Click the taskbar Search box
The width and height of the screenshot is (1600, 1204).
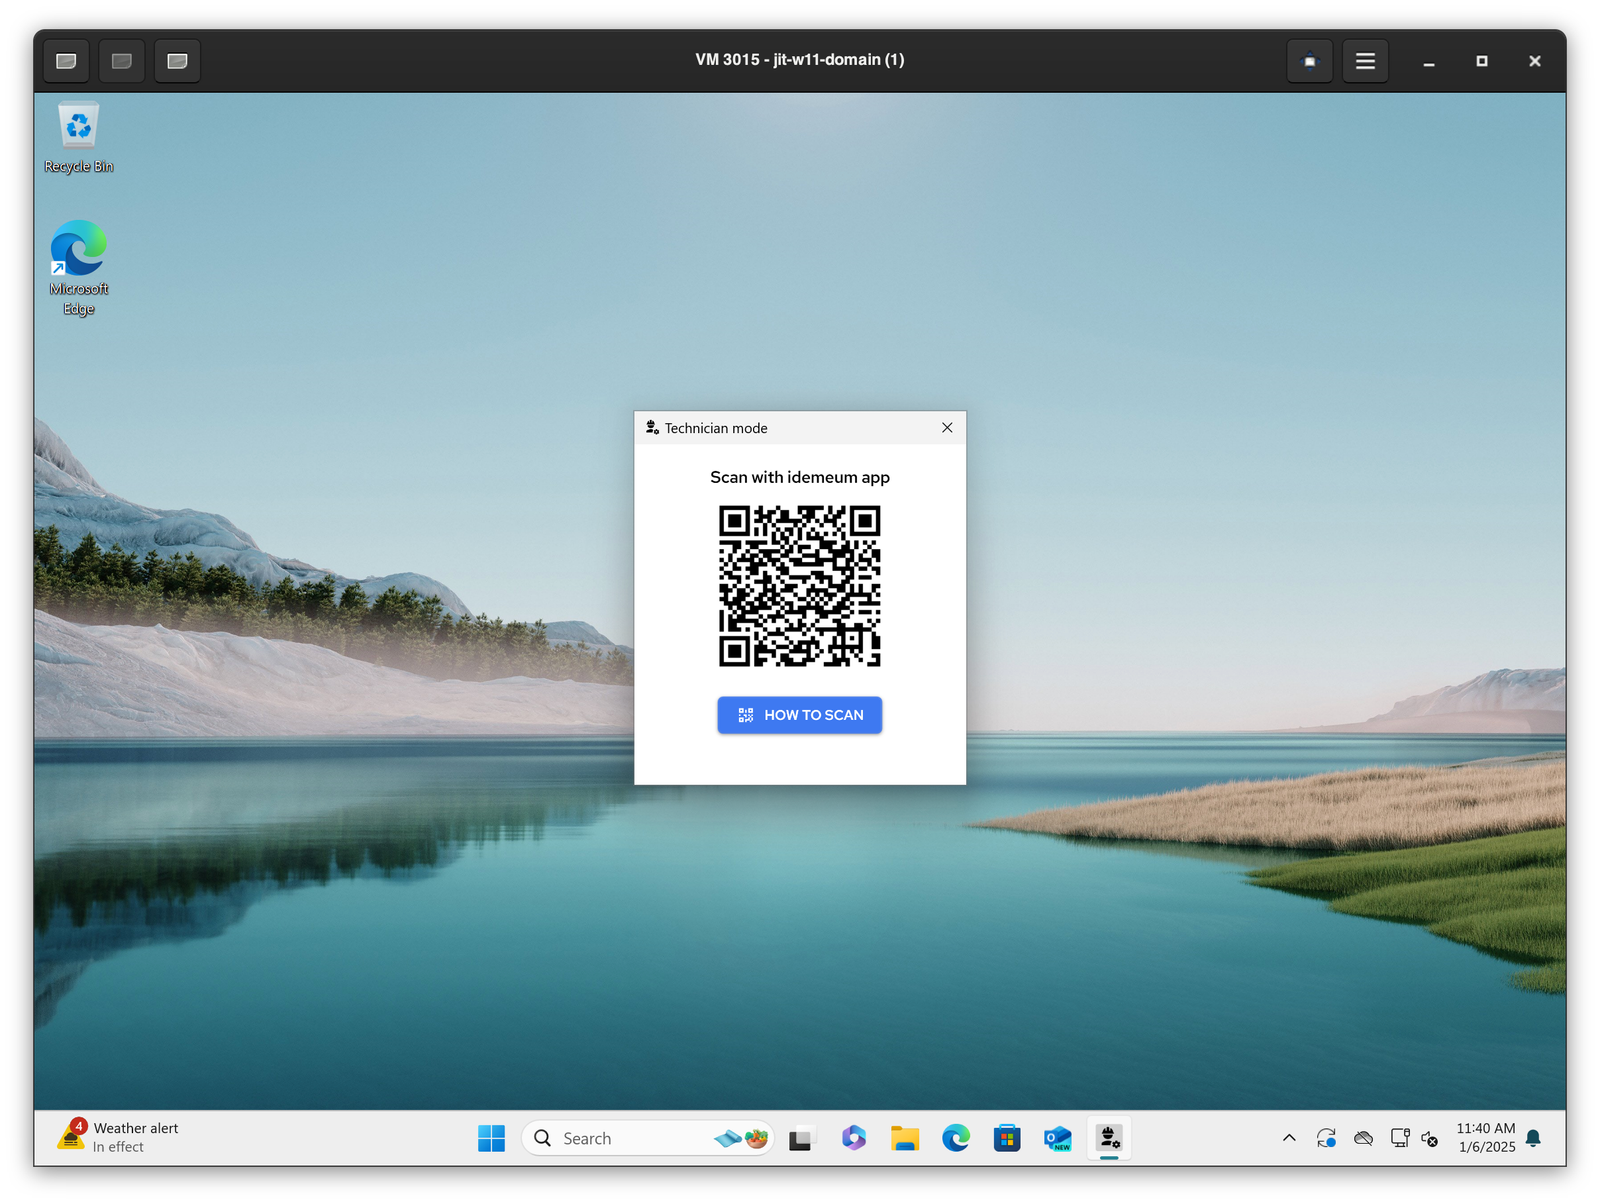647,1138
